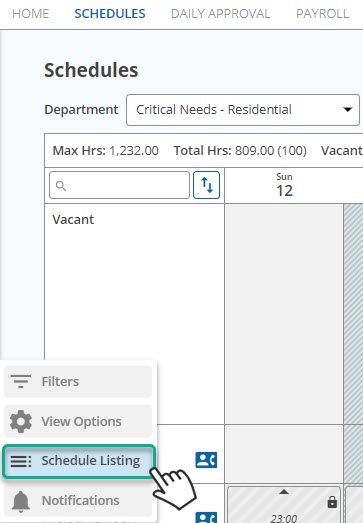This screenshot has height=523, width=363.
Task: Click the View Options gear icon
Action: click(x=21, y=422)
